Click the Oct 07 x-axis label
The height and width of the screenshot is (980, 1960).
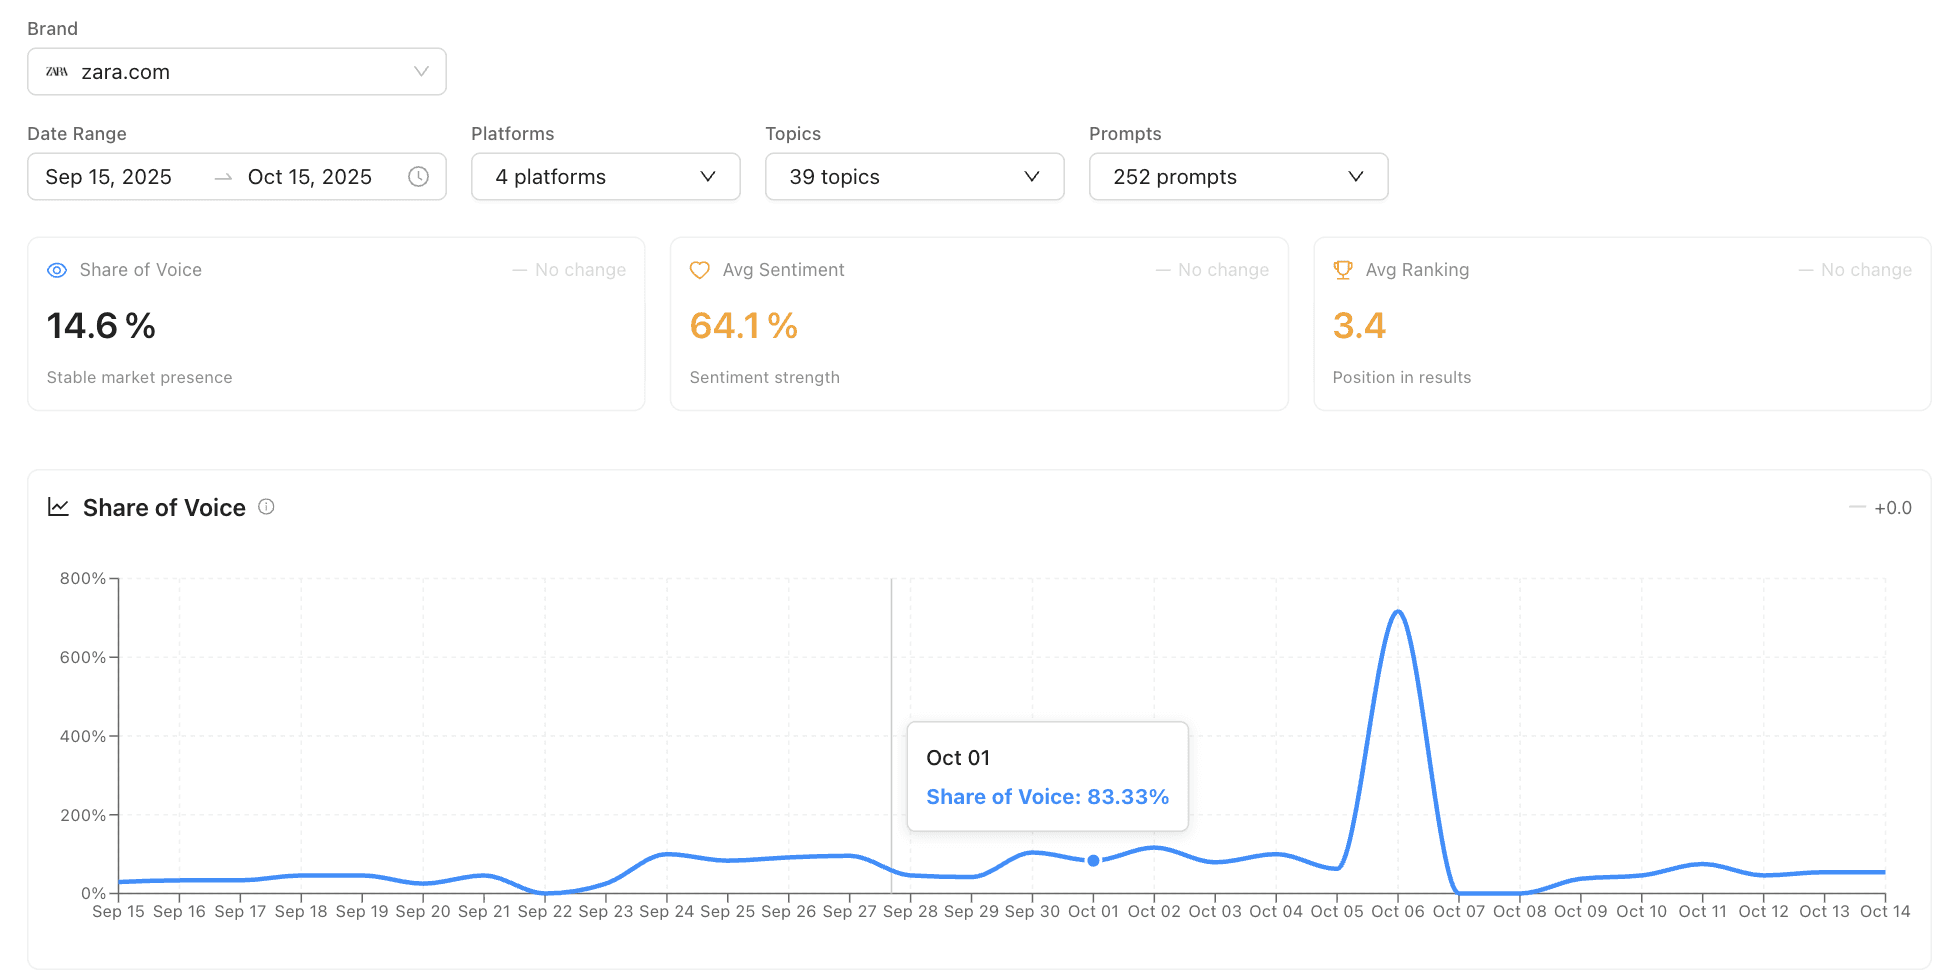[1459, 912]
